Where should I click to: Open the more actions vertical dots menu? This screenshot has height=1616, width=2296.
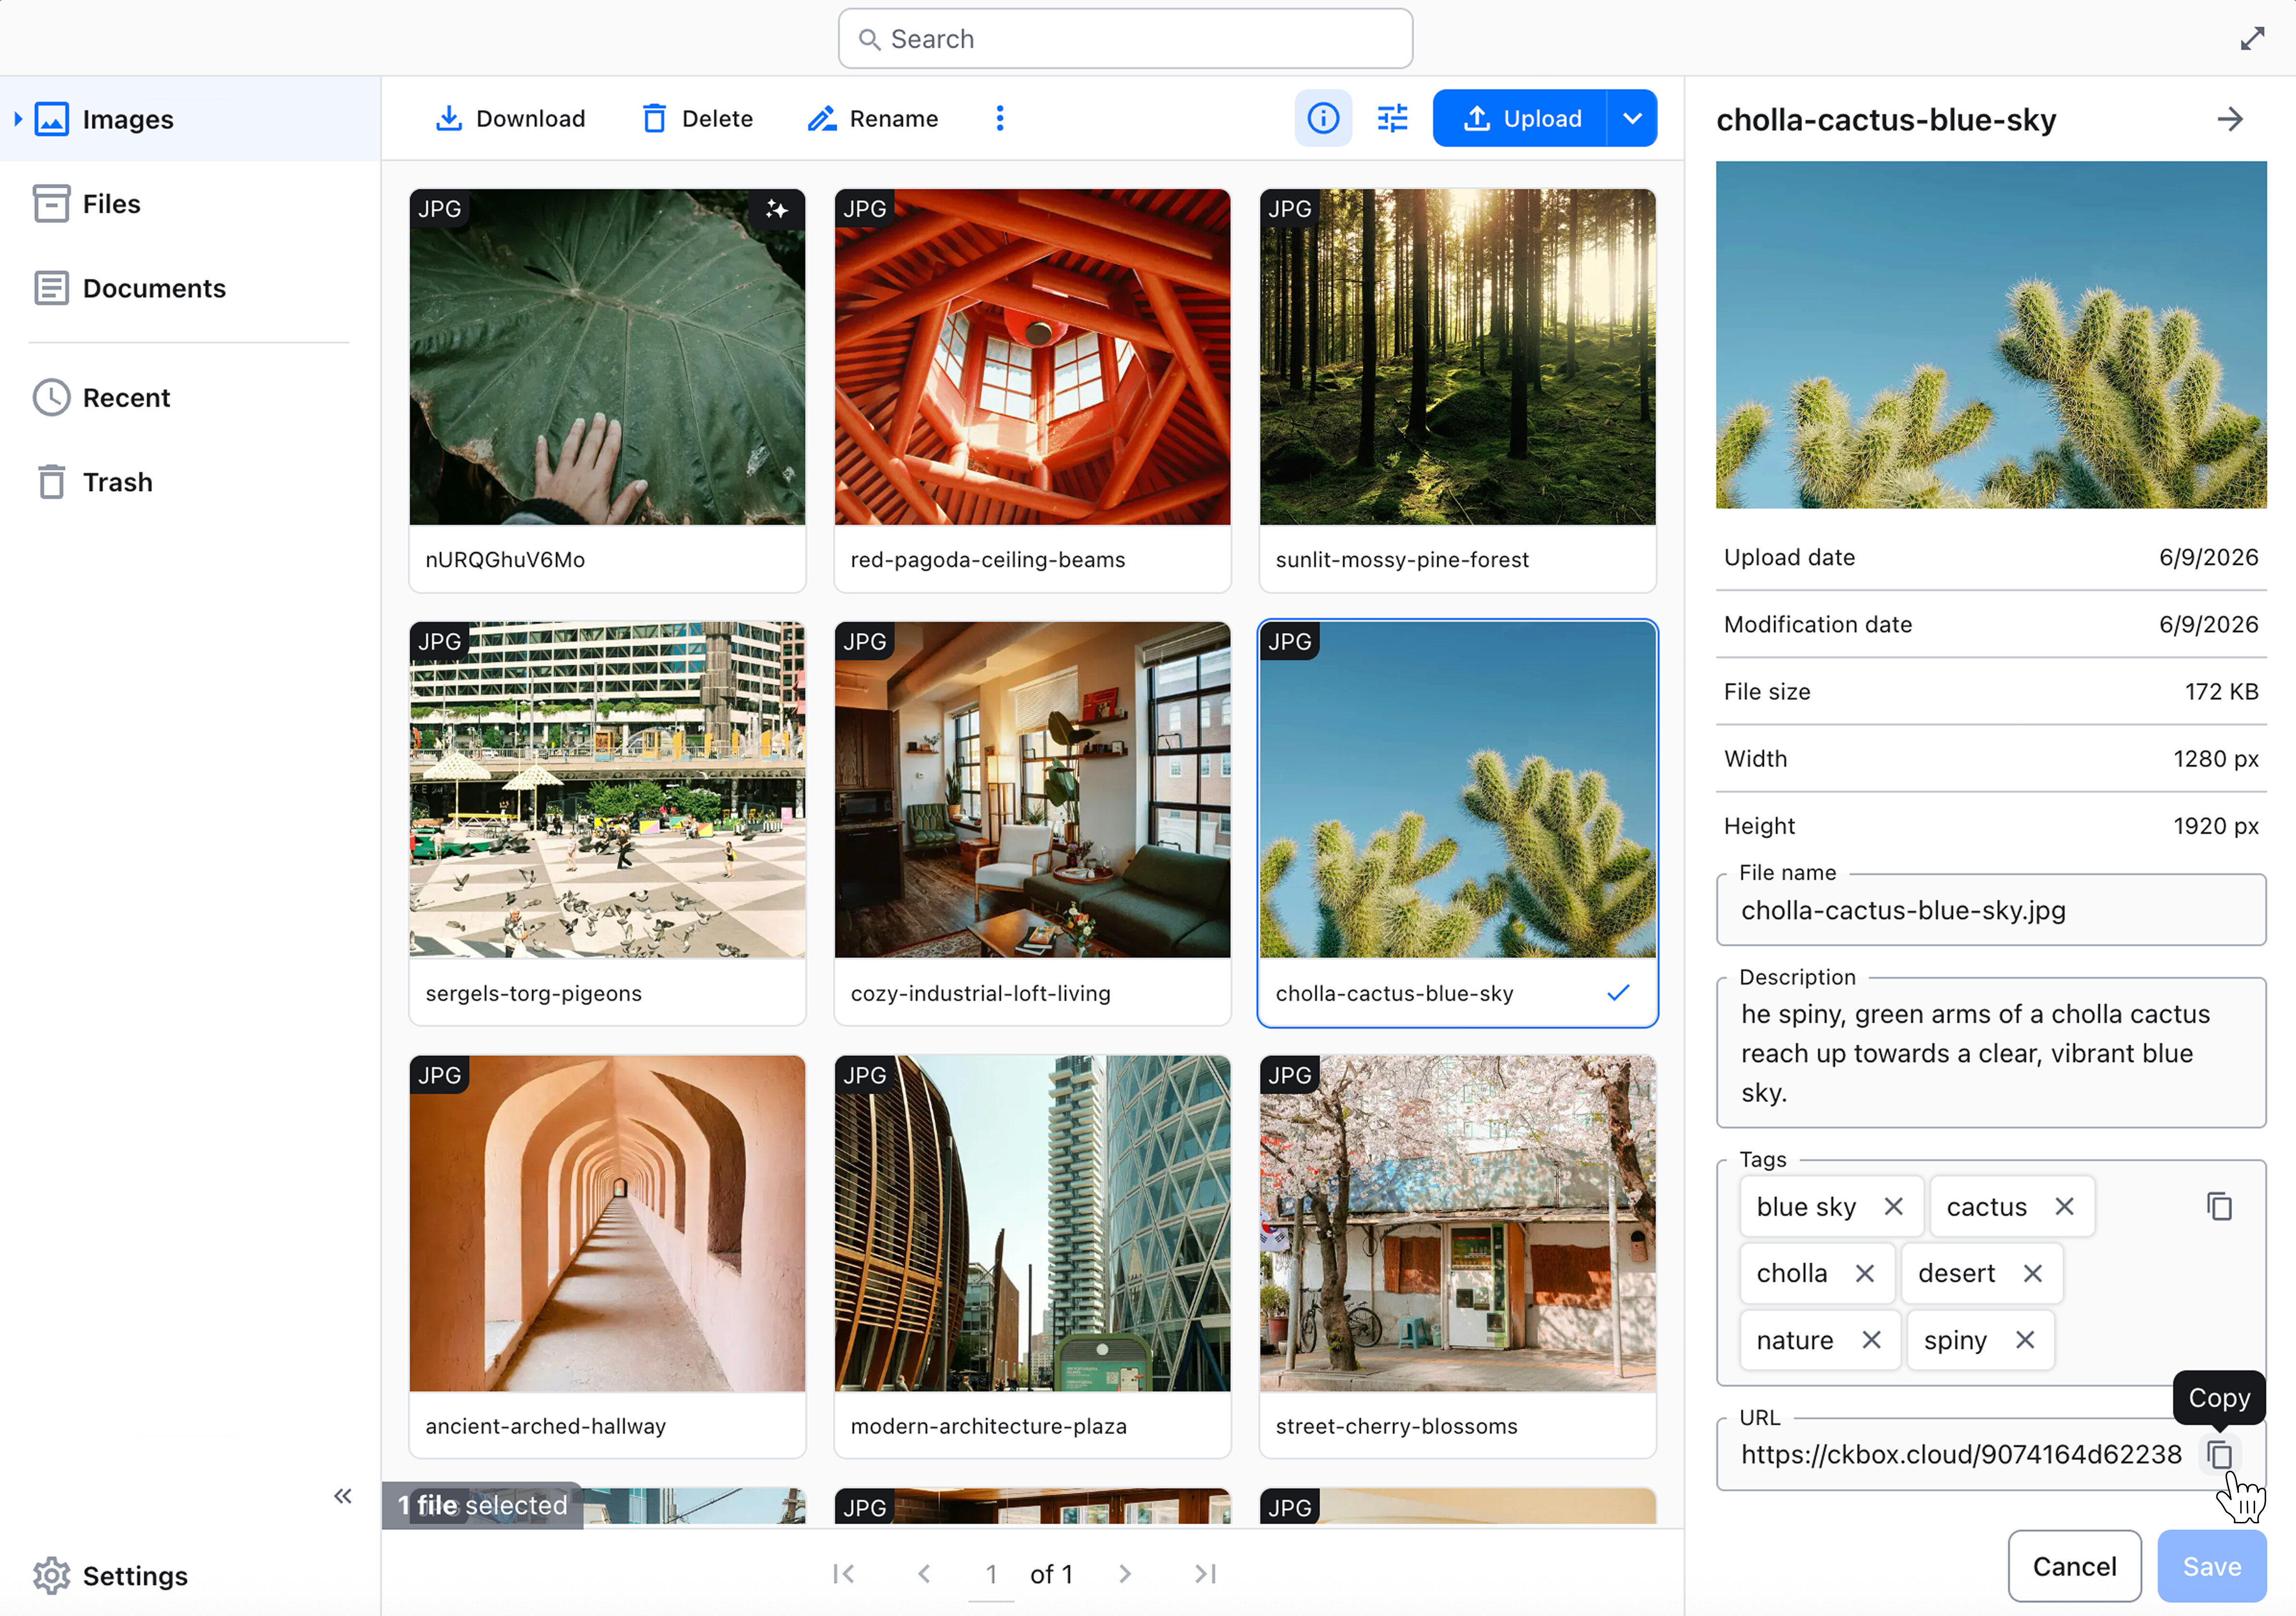tap(1000, 119)
